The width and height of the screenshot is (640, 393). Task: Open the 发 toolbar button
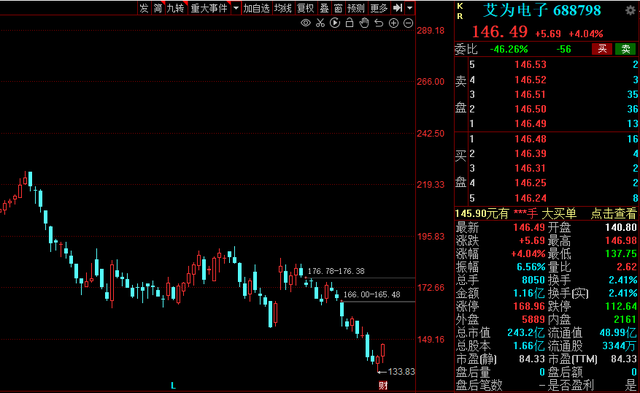click(x=144, y=8)
